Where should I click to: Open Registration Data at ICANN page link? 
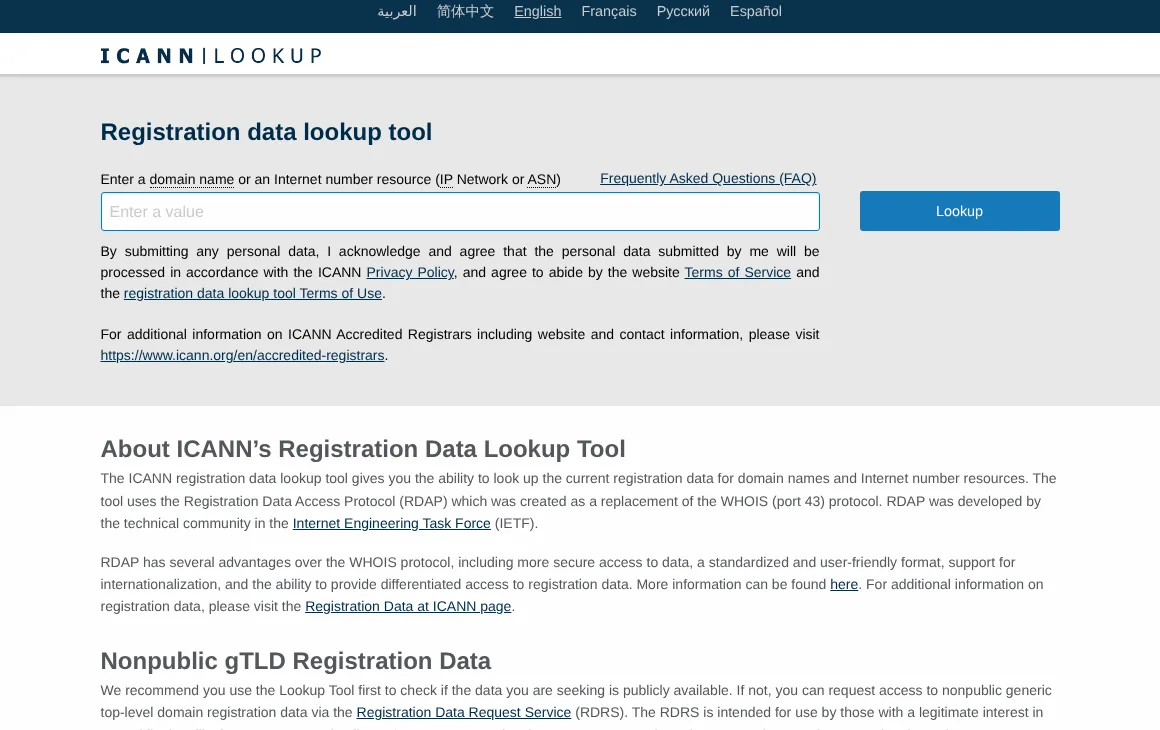(x=408, y=606)
